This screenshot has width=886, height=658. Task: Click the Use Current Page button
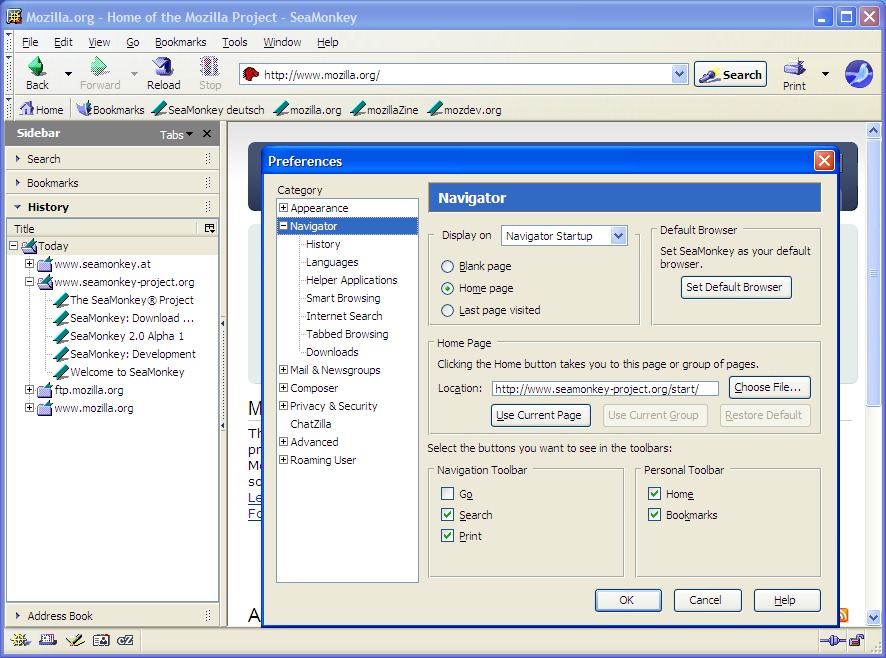(x=541, y=415)
